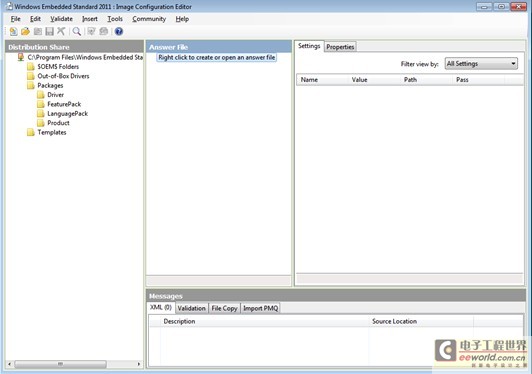Sort by the Name column header
532x374 pixels.
pyautogui.click(x=322, y=80)
